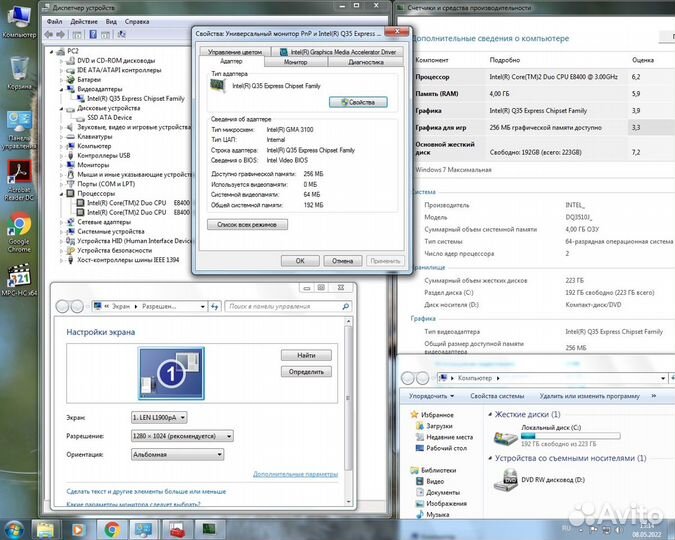Collapse the Processors node
675x540 pixels.
point(62,193)
